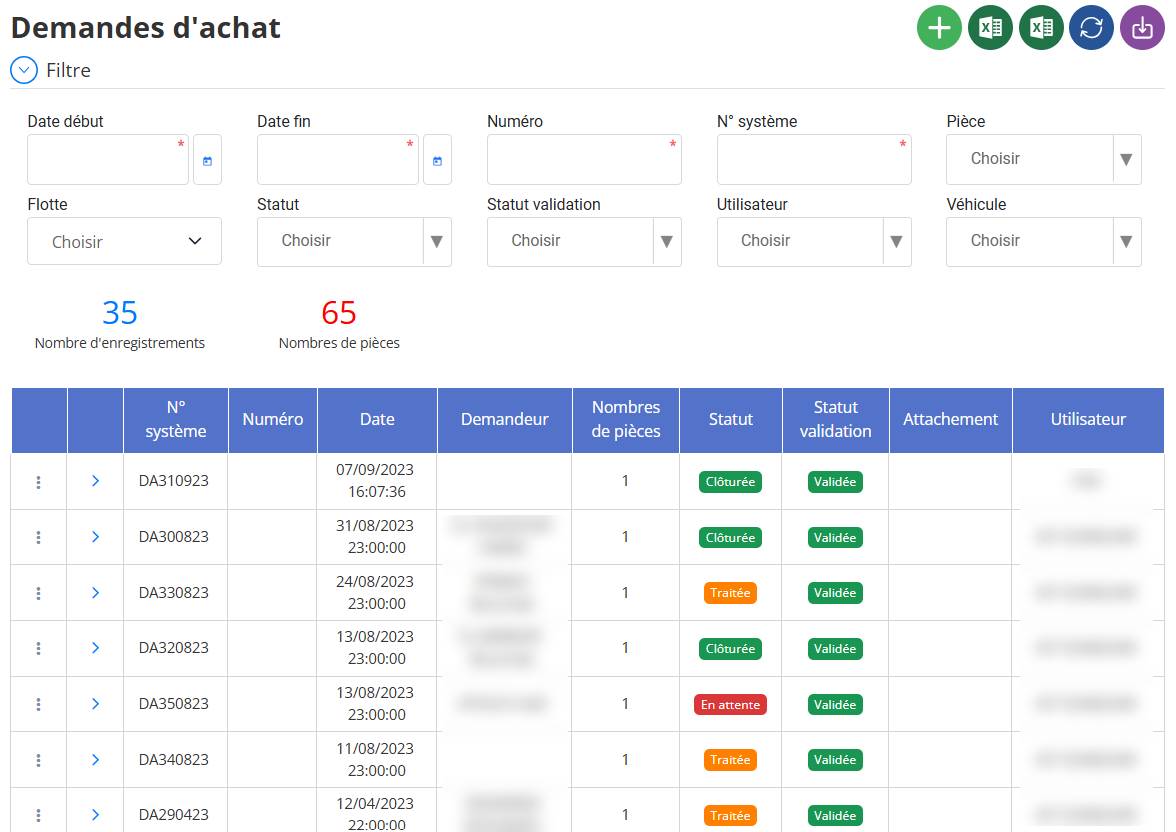This screenshot has width=1176, height=832.
Task: Click system number DA350823 cell
Action: (x=174, y=704)
